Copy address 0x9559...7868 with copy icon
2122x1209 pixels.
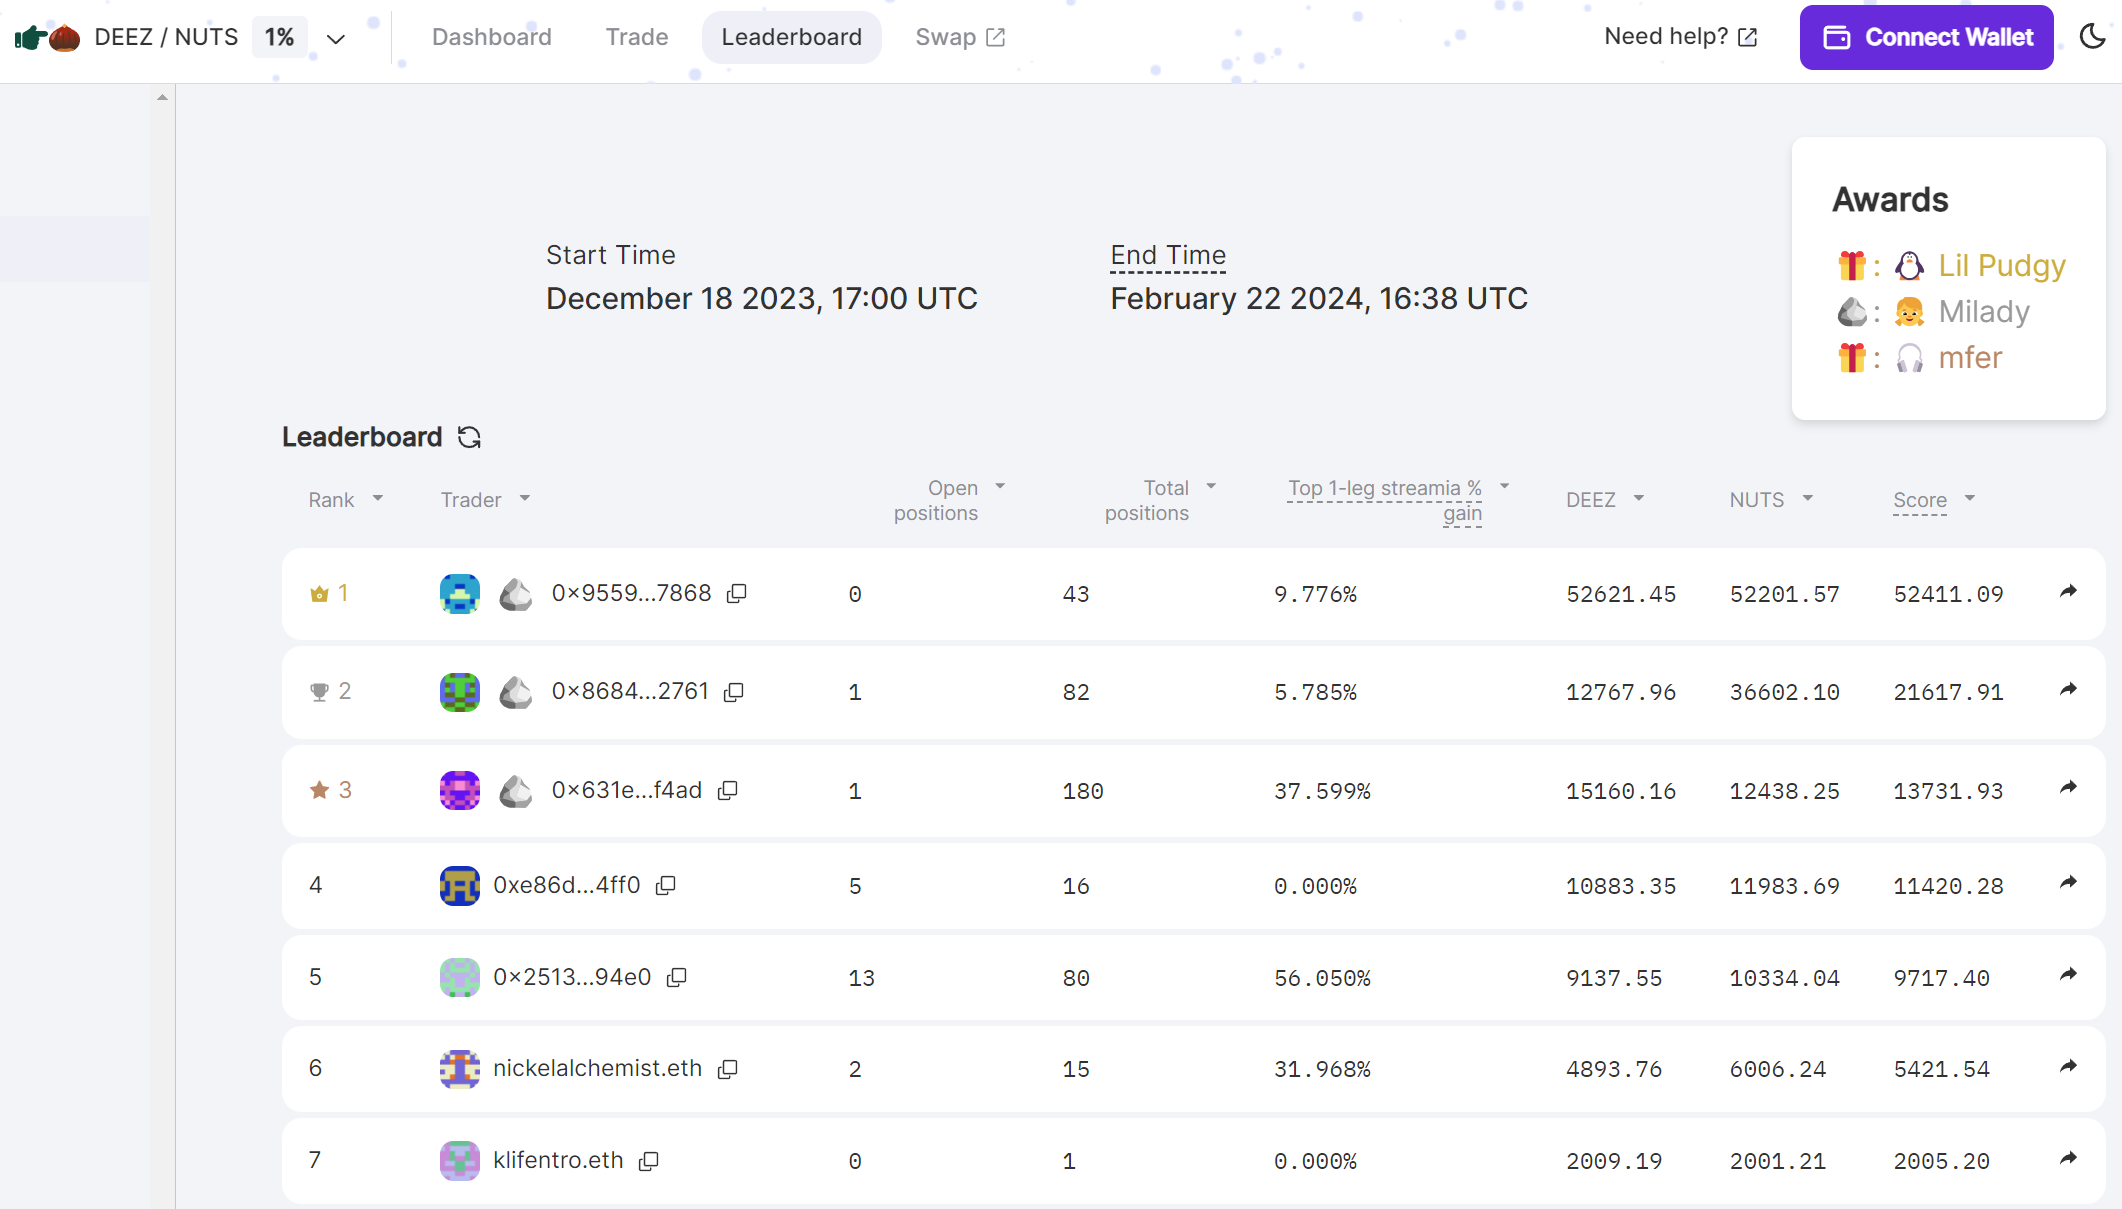coord(737,593)
